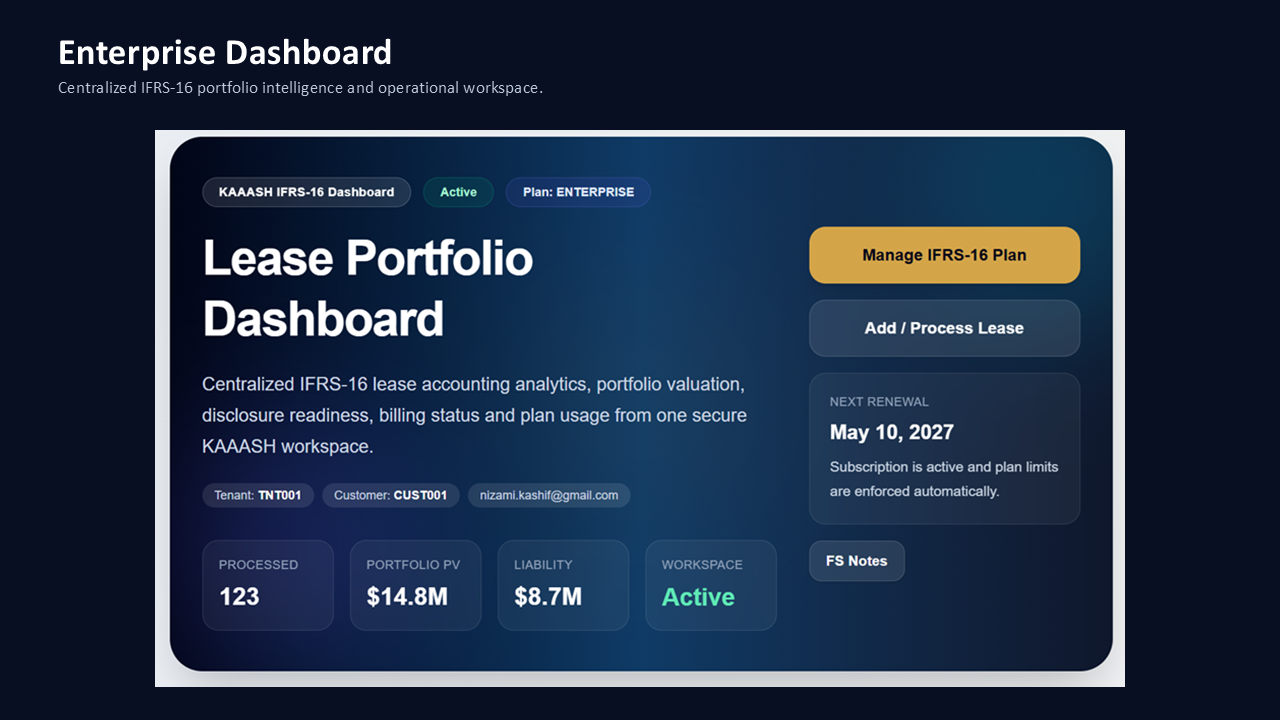
Task: Click the Manage IFRS-16 Plan button
Action: (x=944, y=255)
